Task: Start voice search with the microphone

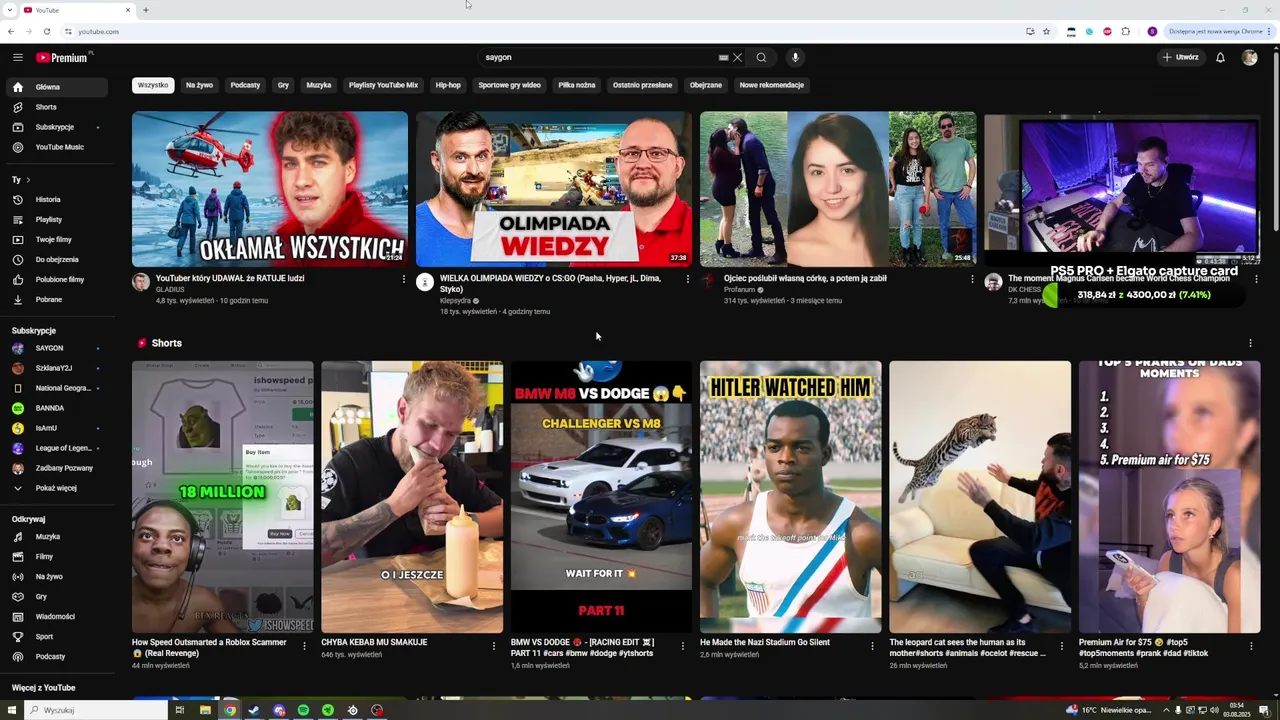Action: pos(795,57)
